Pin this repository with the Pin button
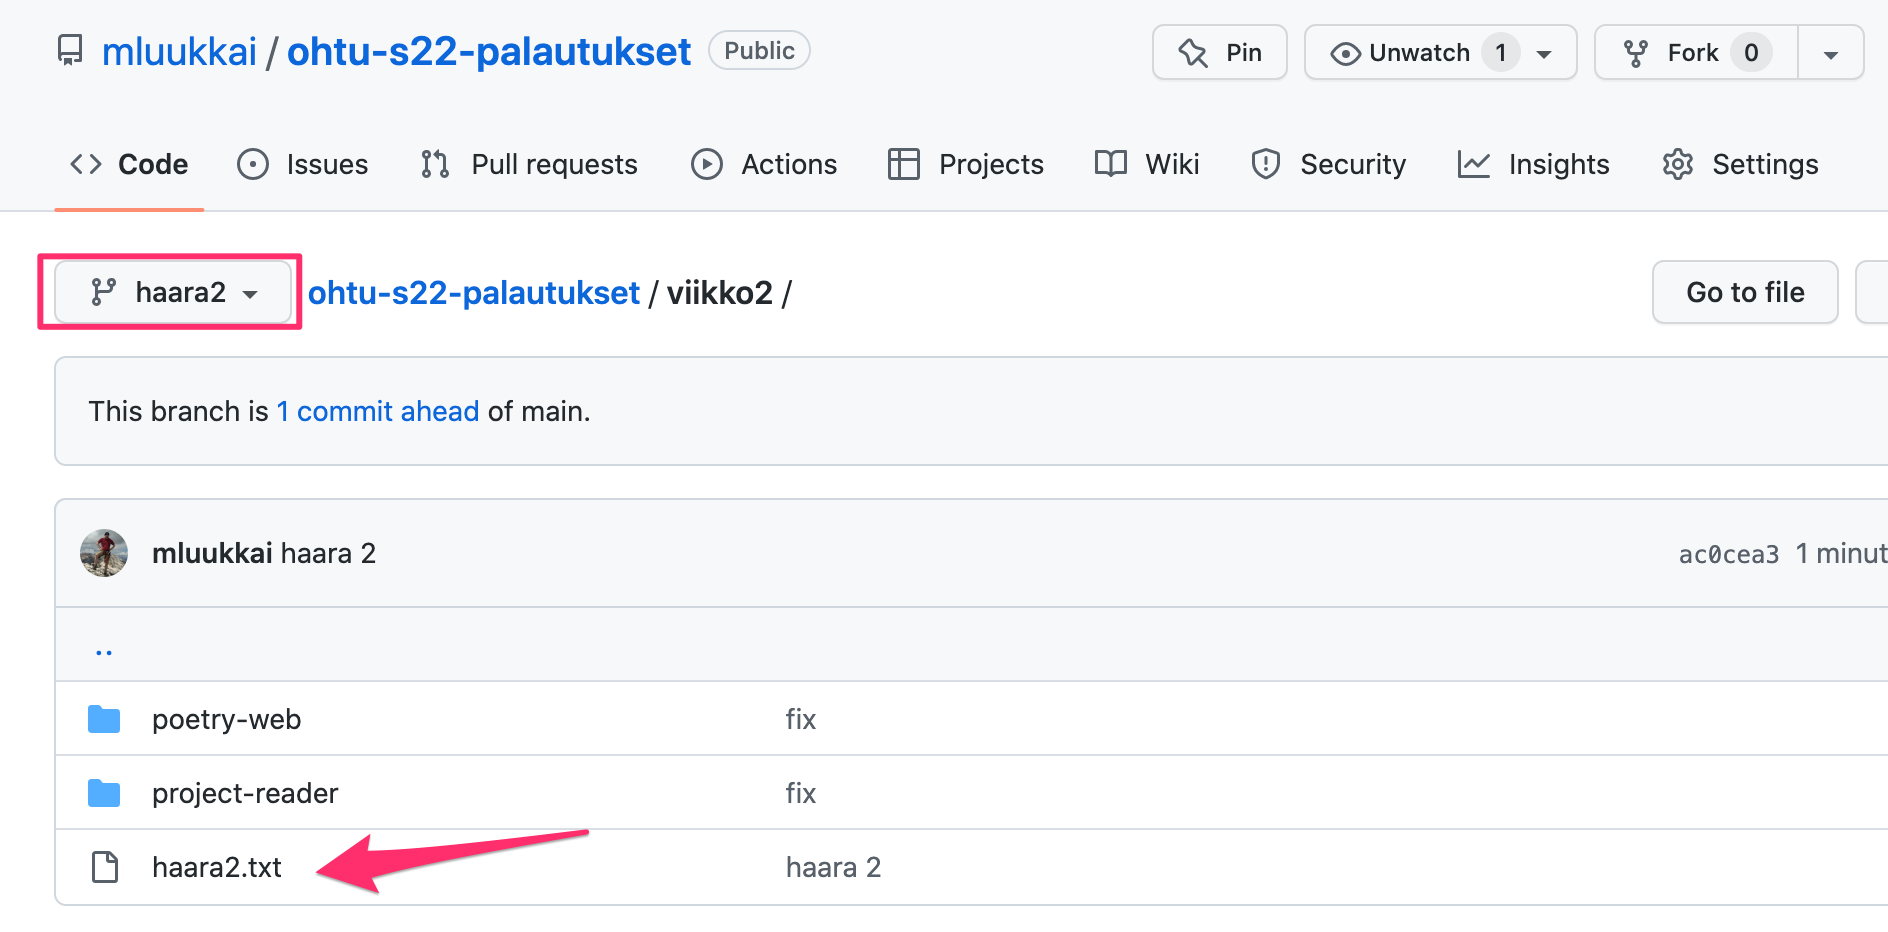 pos(1220,52)
